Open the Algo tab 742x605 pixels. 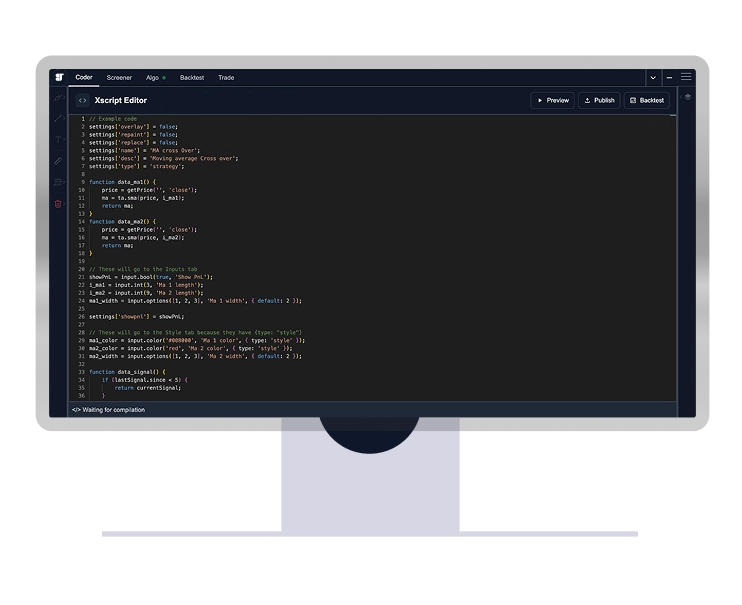tap(155, 77)
